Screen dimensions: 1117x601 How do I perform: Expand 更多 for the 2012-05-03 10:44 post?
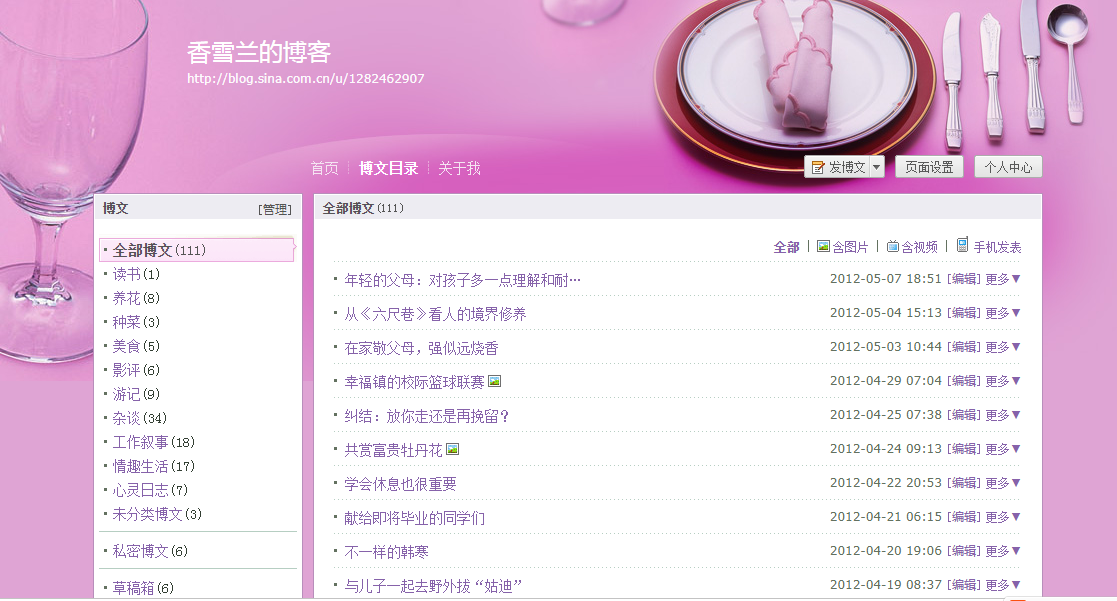1003,347
